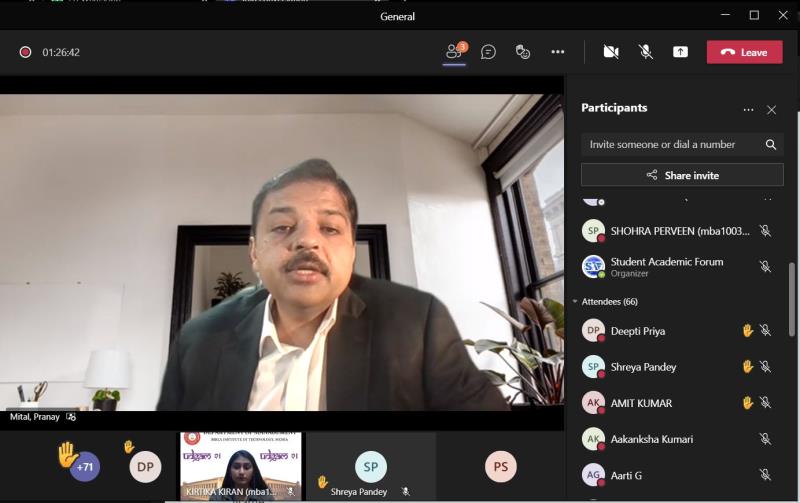Click the invite someone search field

[x=673, y=144]
